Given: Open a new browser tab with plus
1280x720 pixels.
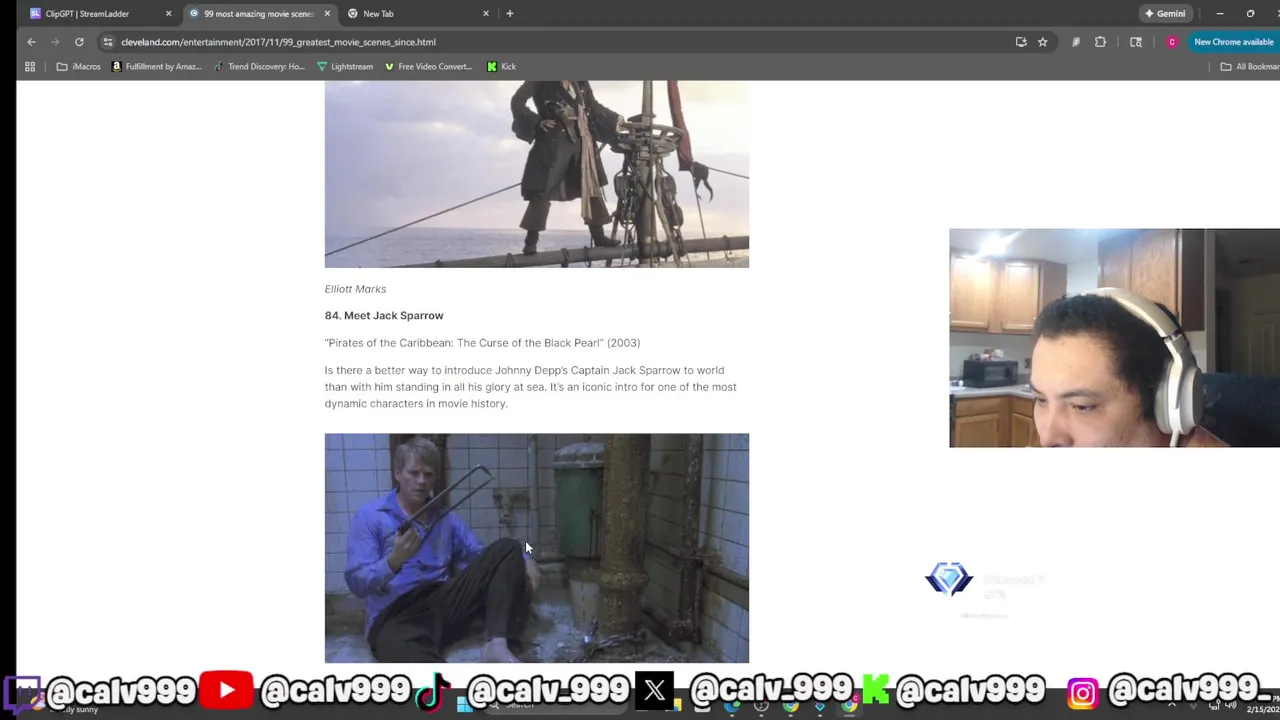Looking at the screenshot, I should [x=510, y=14].
